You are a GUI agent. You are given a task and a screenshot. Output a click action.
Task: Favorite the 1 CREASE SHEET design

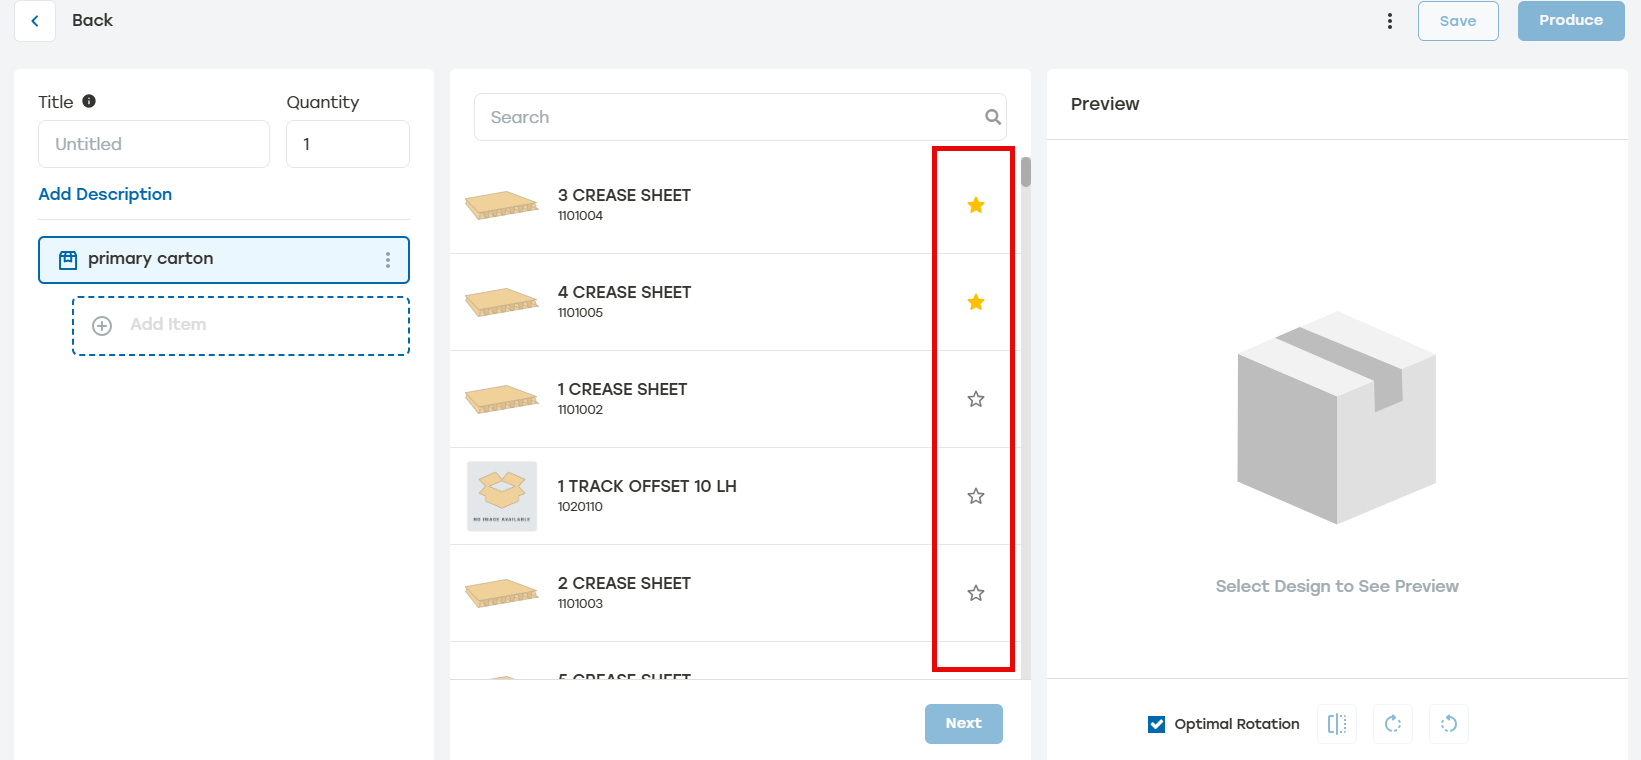tap(976, 399)
